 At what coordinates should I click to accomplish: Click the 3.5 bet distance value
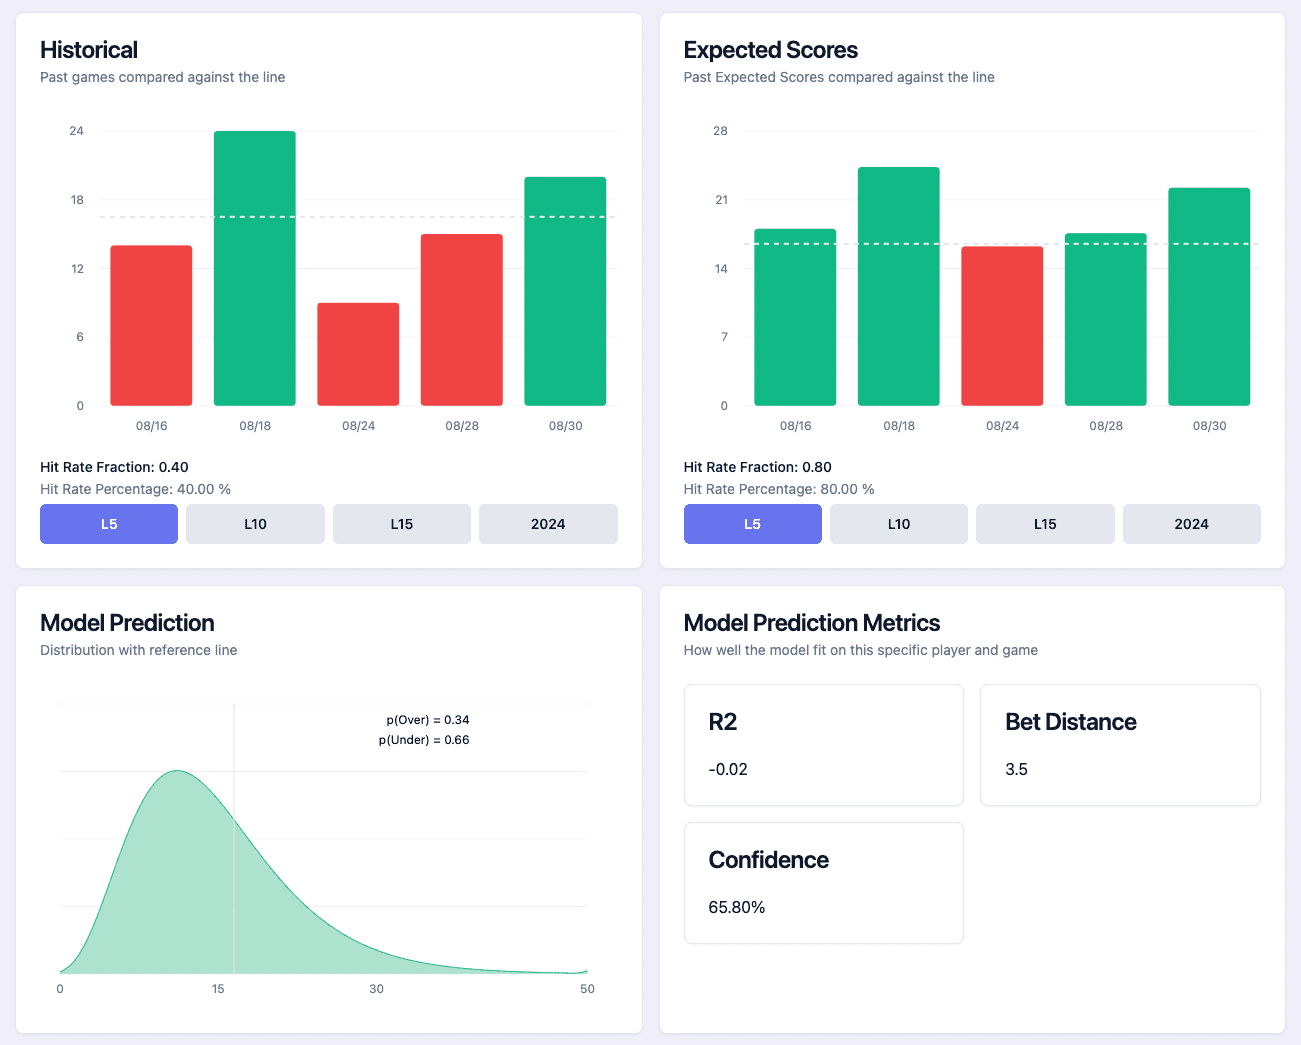(1016, 769)
